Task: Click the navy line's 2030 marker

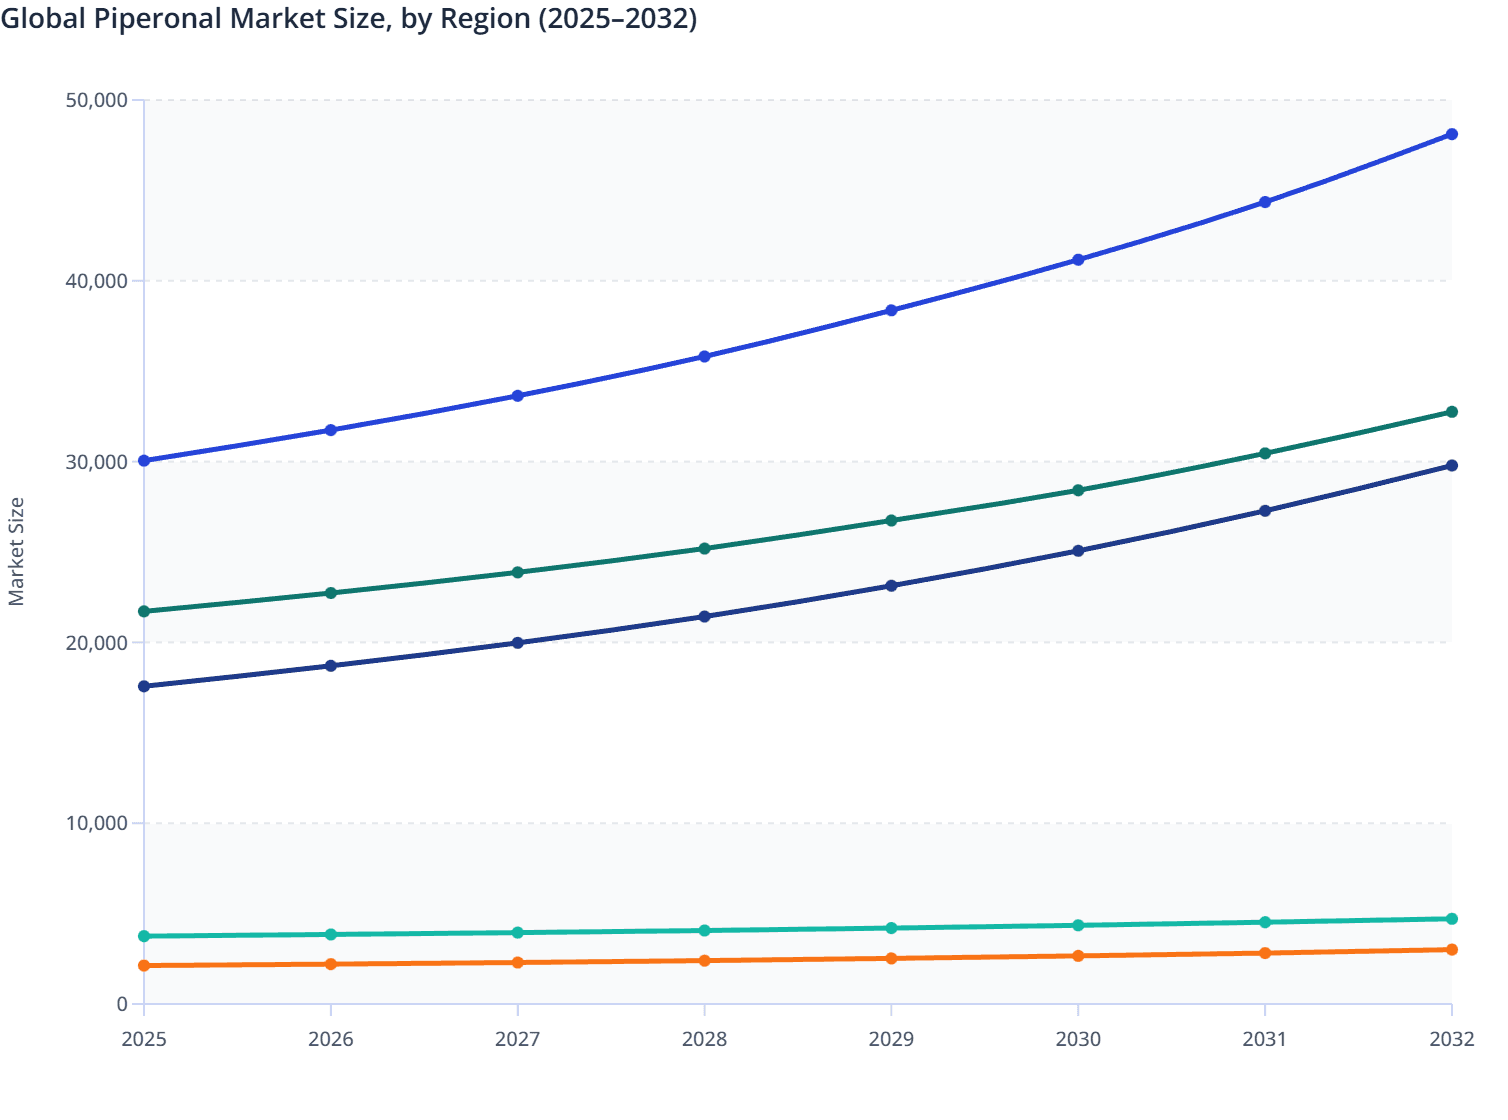Action: click(1078, 549)
